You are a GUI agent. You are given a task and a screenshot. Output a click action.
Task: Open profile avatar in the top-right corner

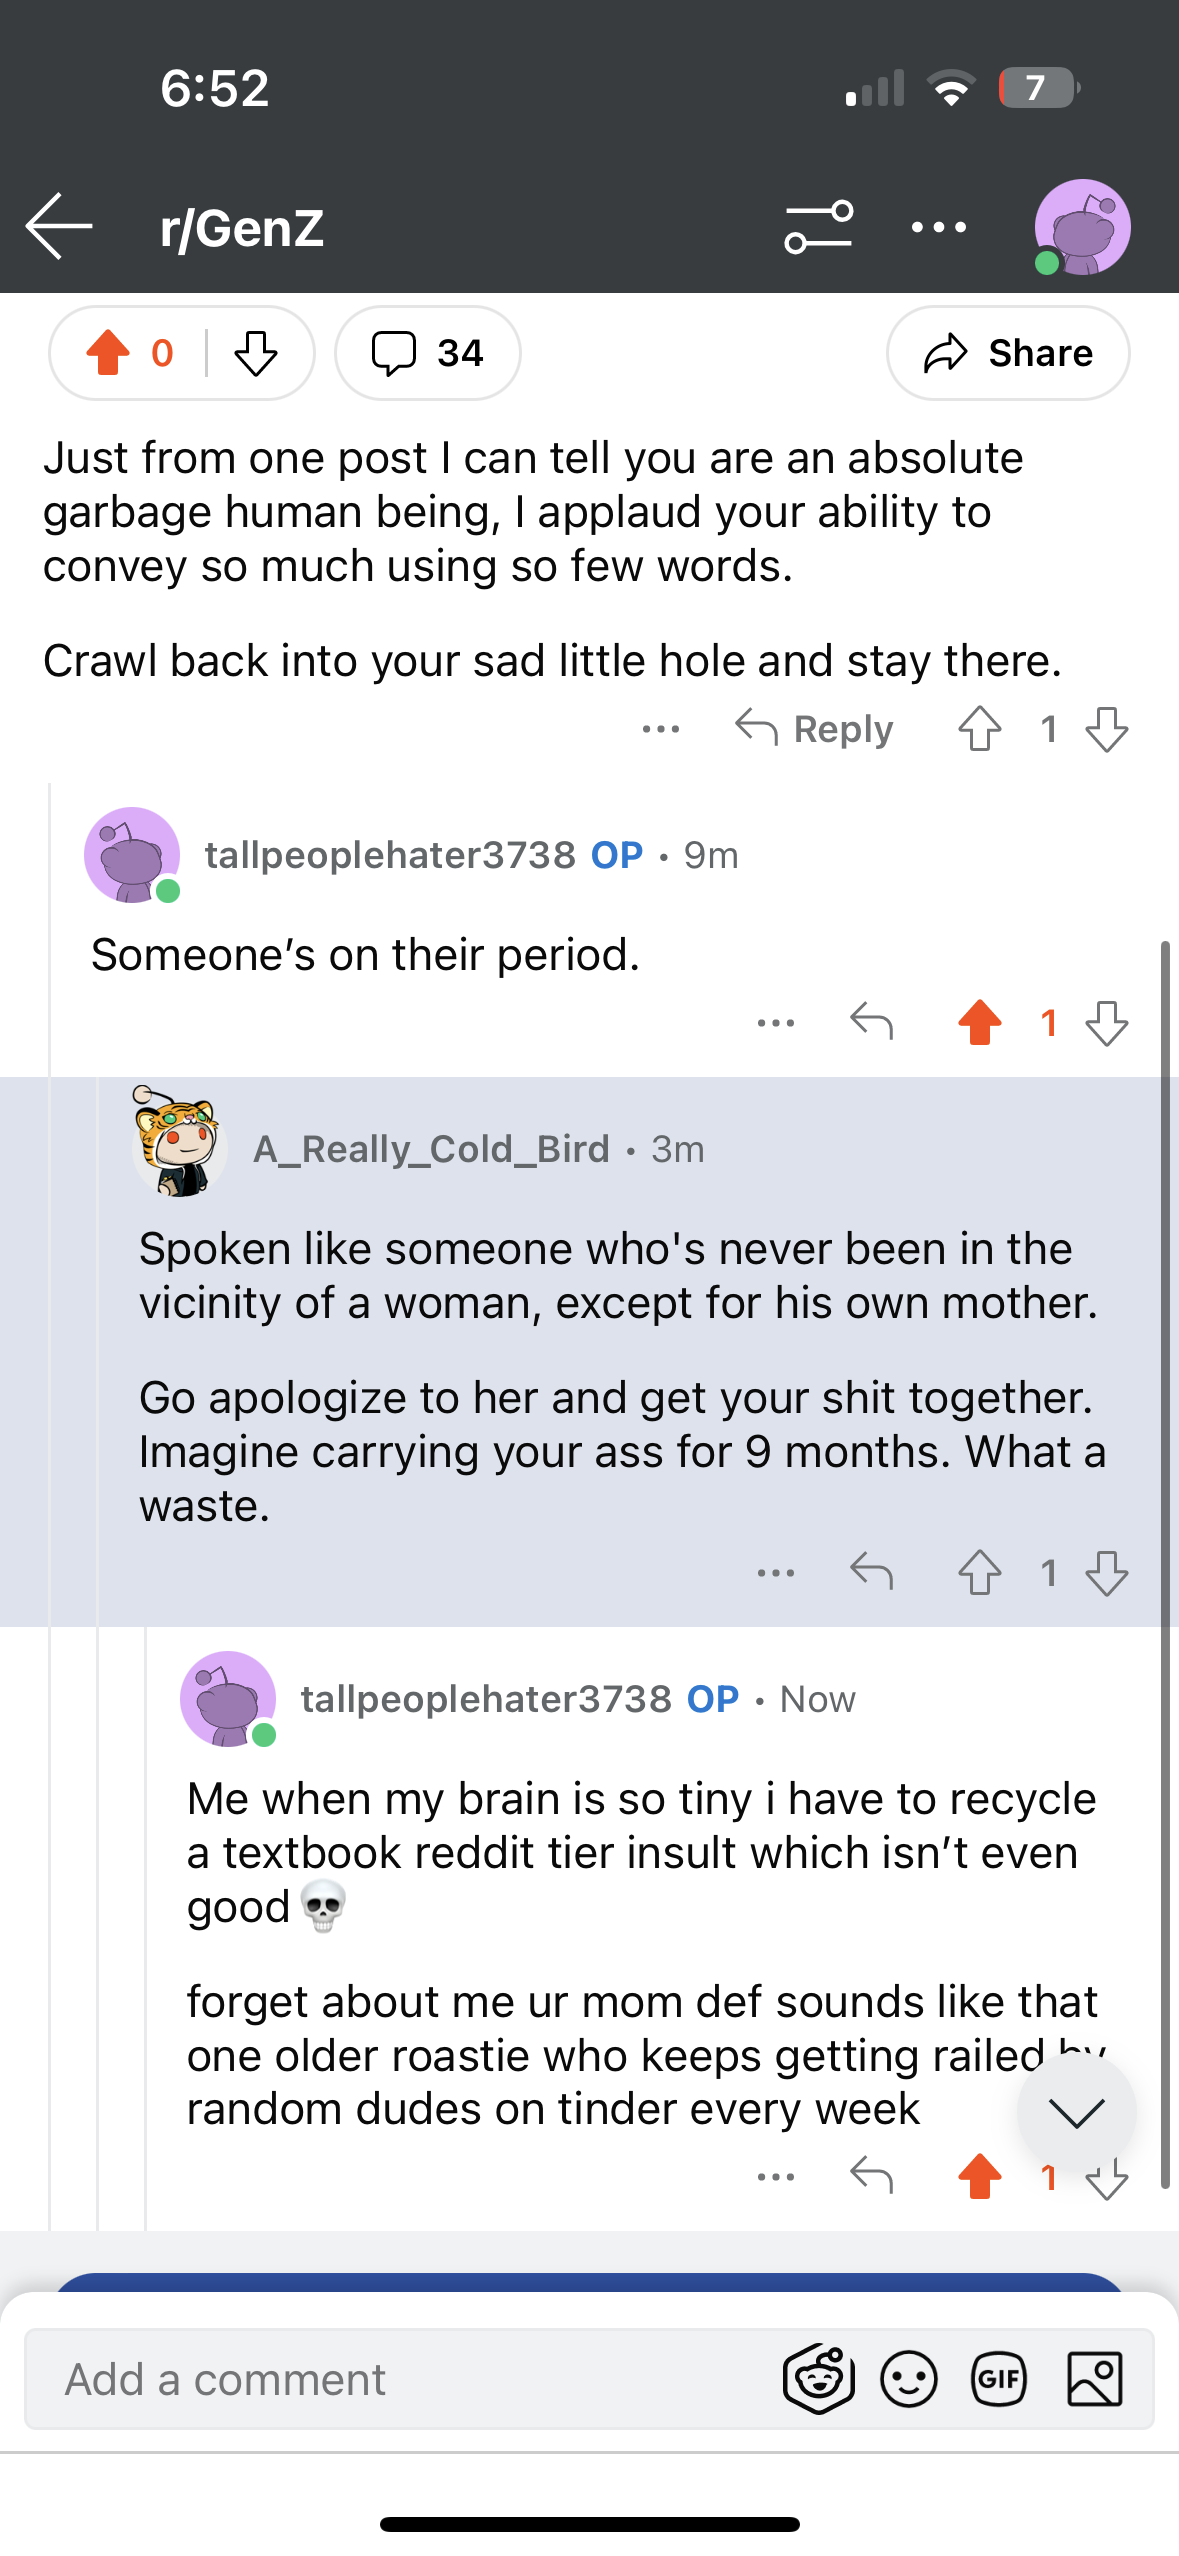(1082, 227)
